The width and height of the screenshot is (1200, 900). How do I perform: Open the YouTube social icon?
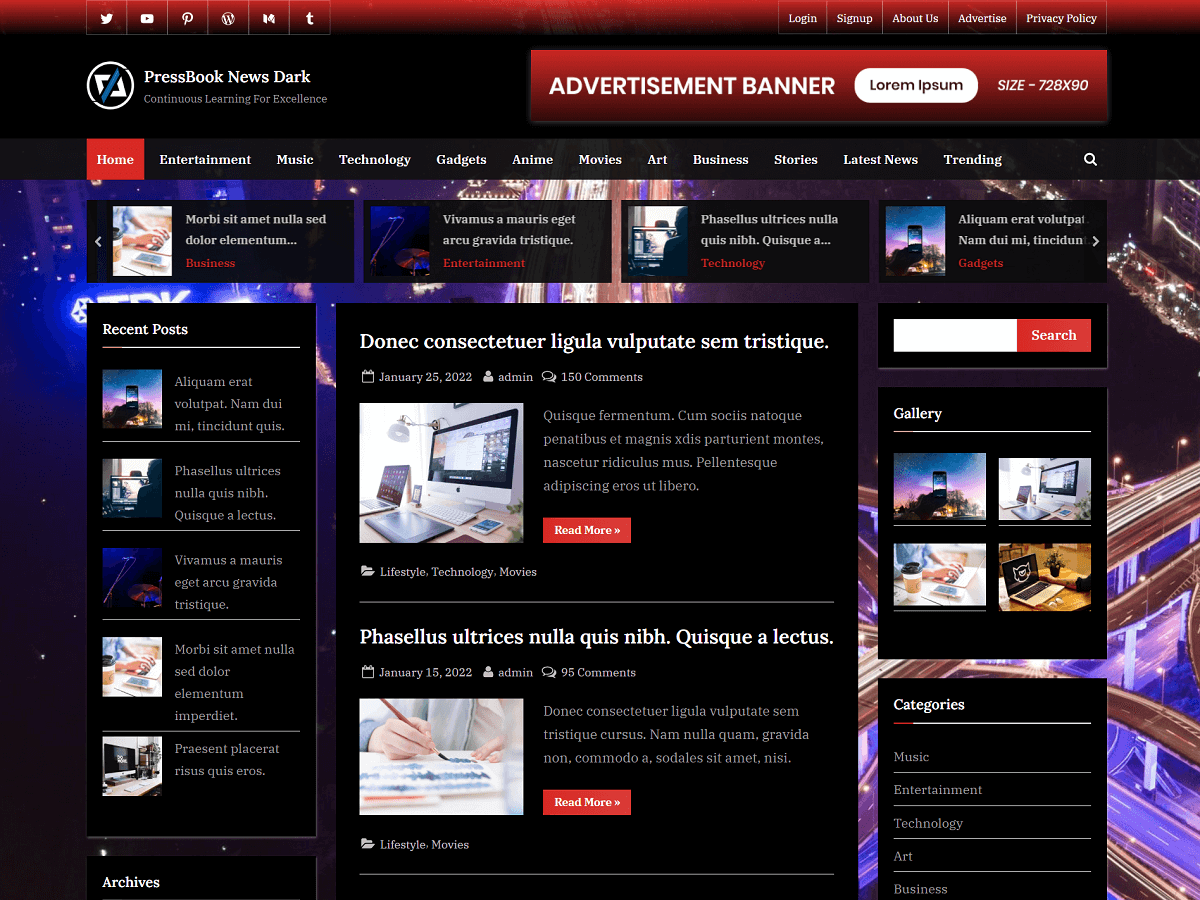(x=147, y=17)
